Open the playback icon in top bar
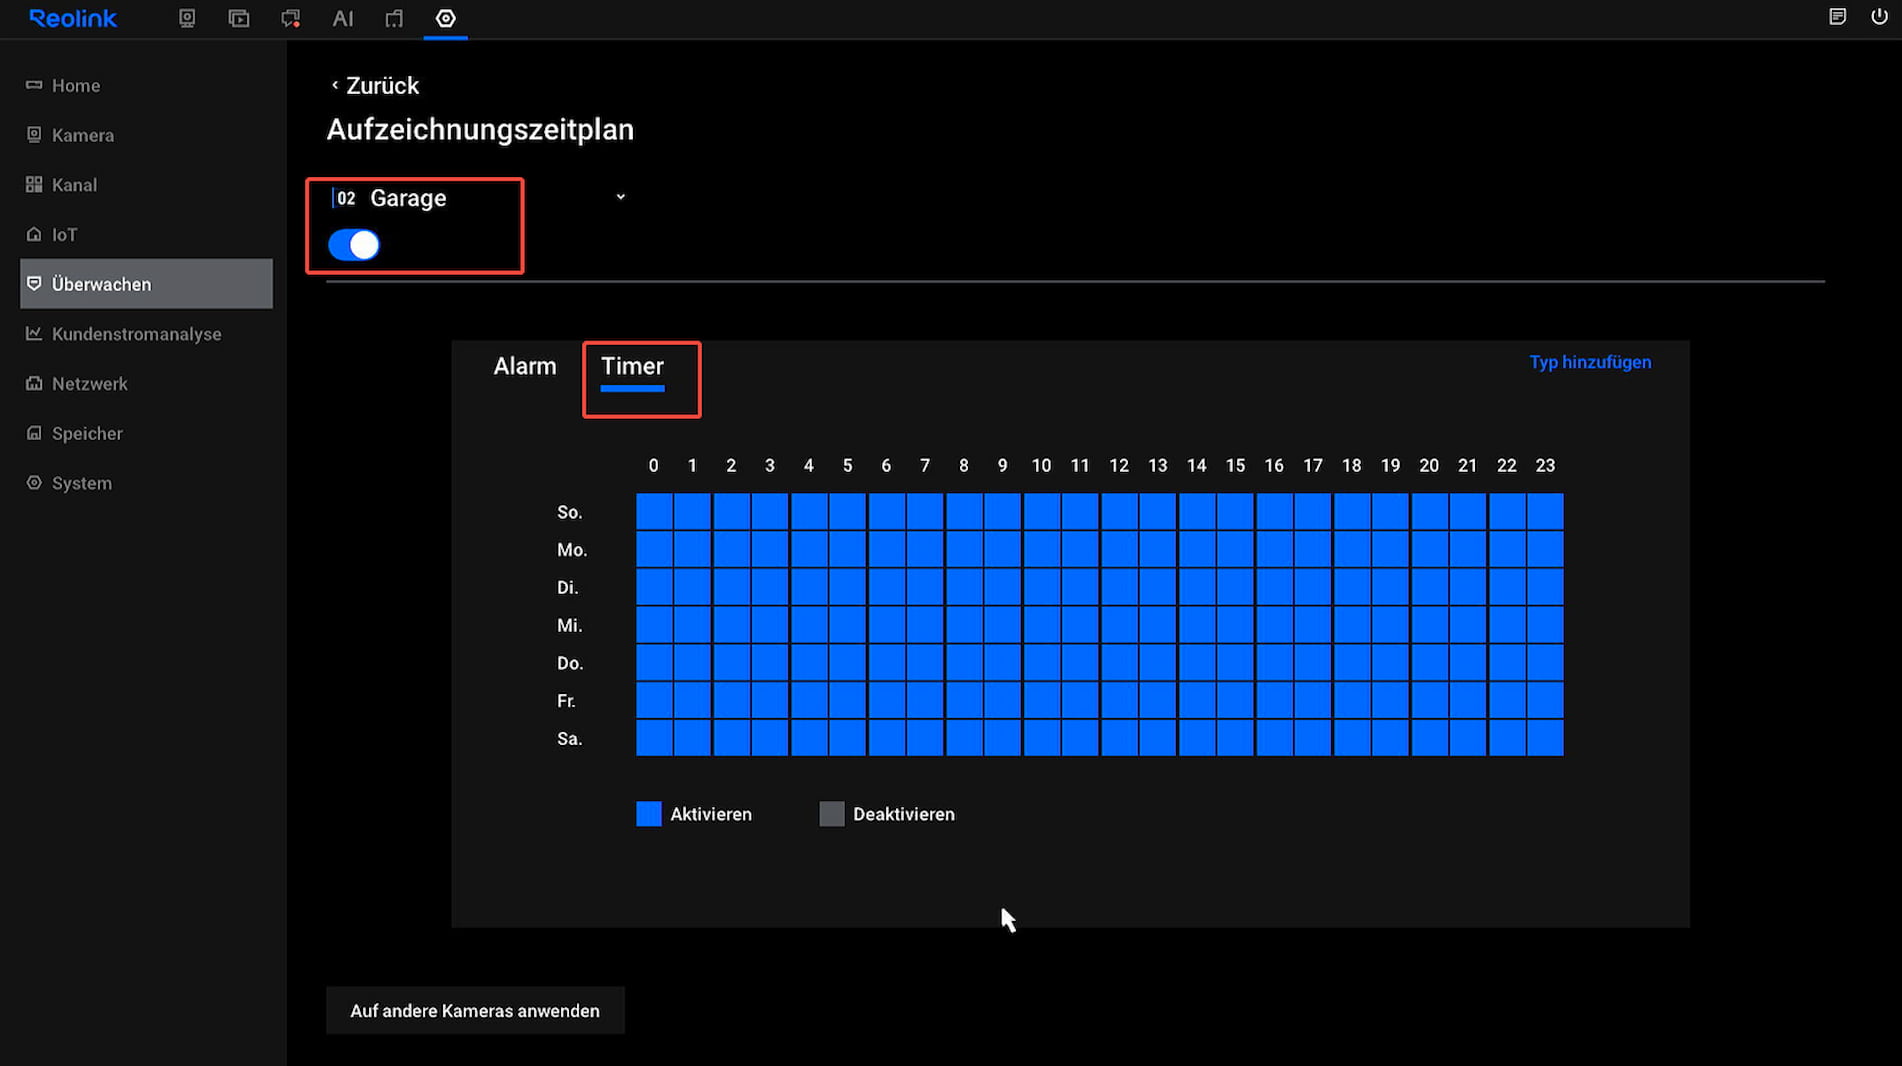 [239, 18]
